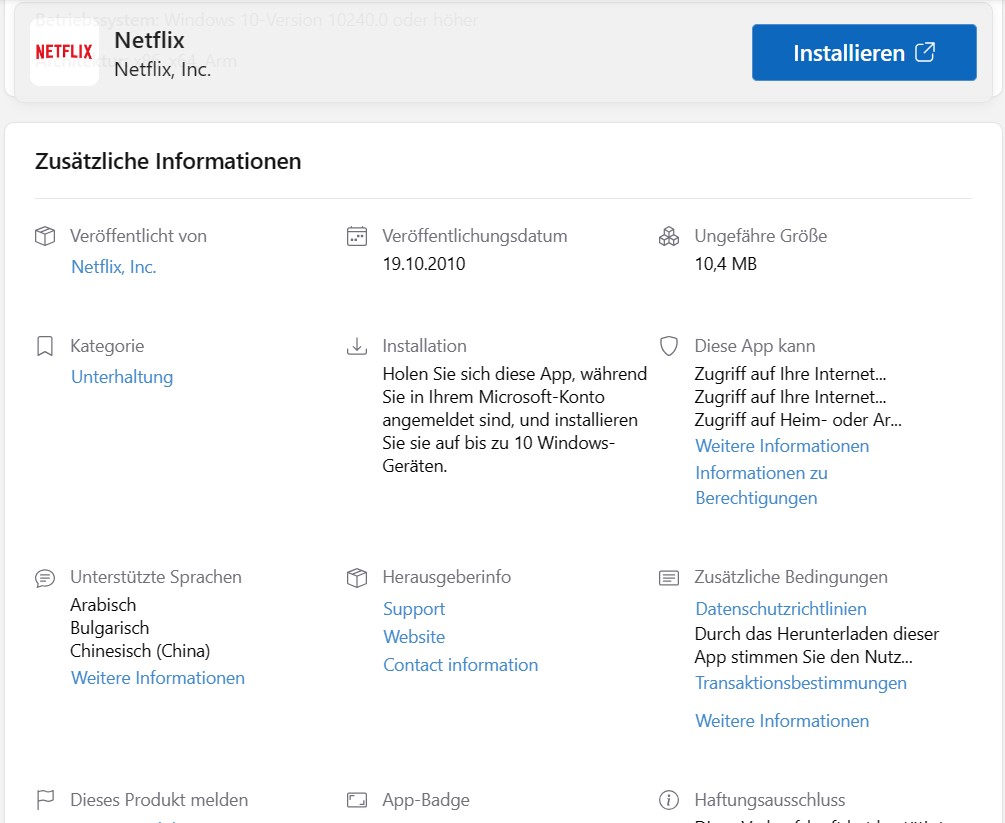Image resolution: width=1005 pixels, height=823 pixels.
Task: Click the size value 10,4 MB
Action: coord(726,264)
